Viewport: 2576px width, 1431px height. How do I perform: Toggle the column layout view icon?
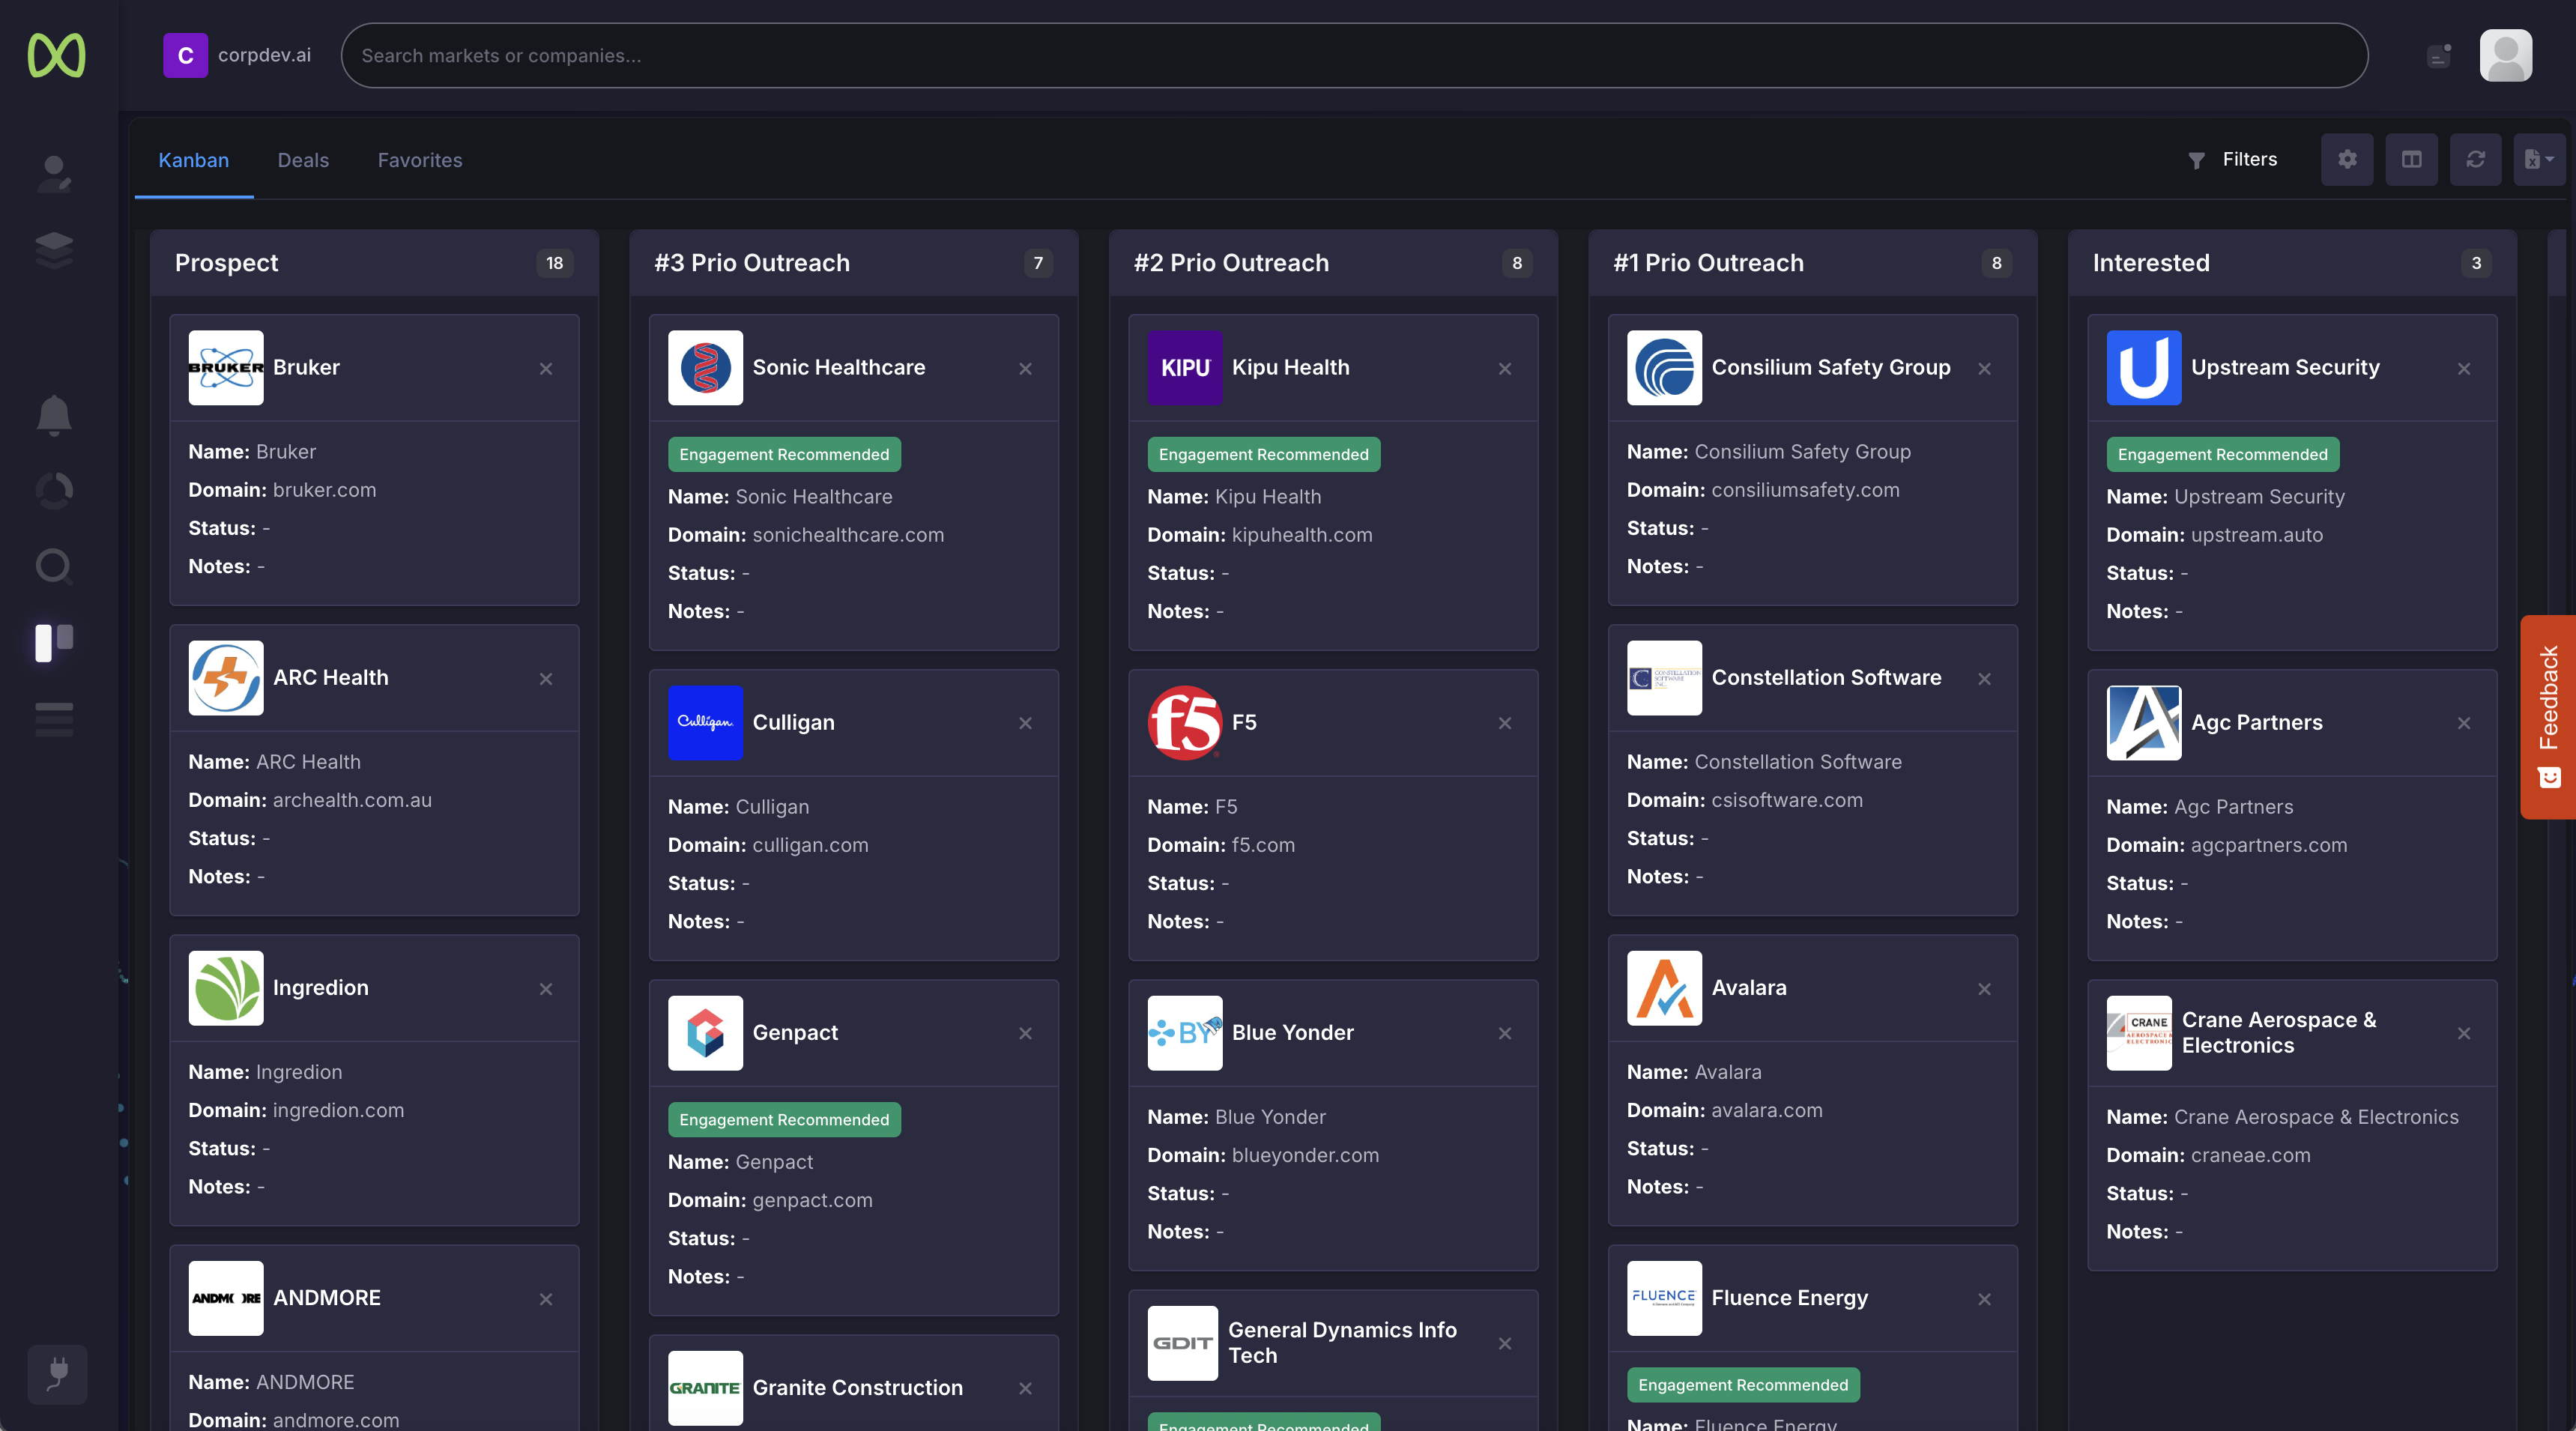click(x=2411, y=159)
